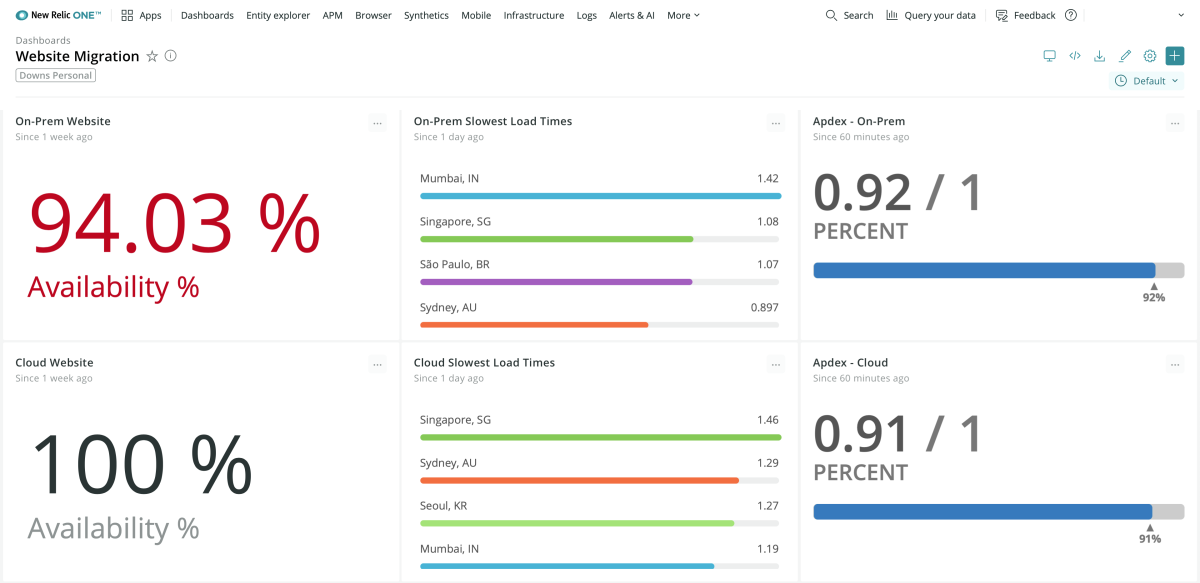This screenshot has height=583, width=1200.
Task: Click the Apdex - On-Prem 92% progress bar
Action: click(x=998, y=270)
